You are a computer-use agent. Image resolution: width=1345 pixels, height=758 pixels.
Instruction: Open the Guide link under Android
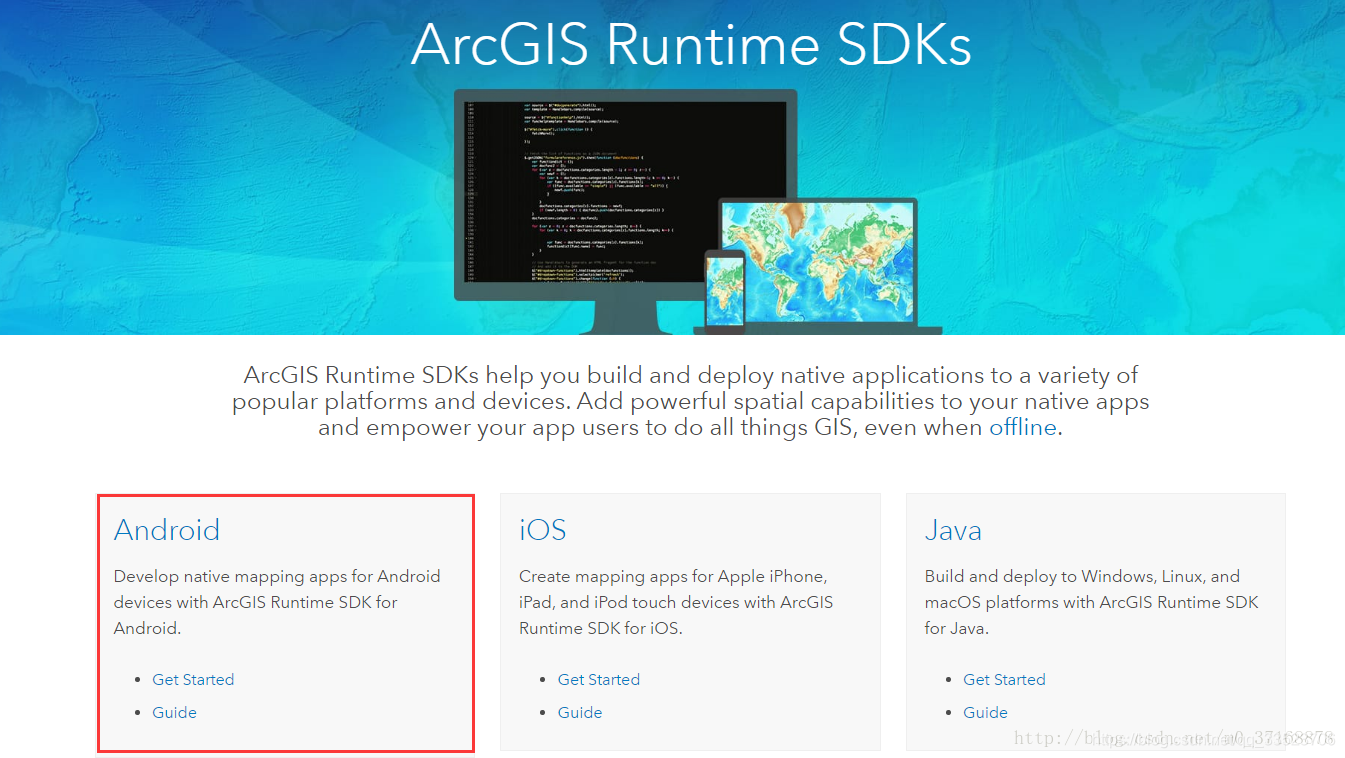(x=174, y=712)
